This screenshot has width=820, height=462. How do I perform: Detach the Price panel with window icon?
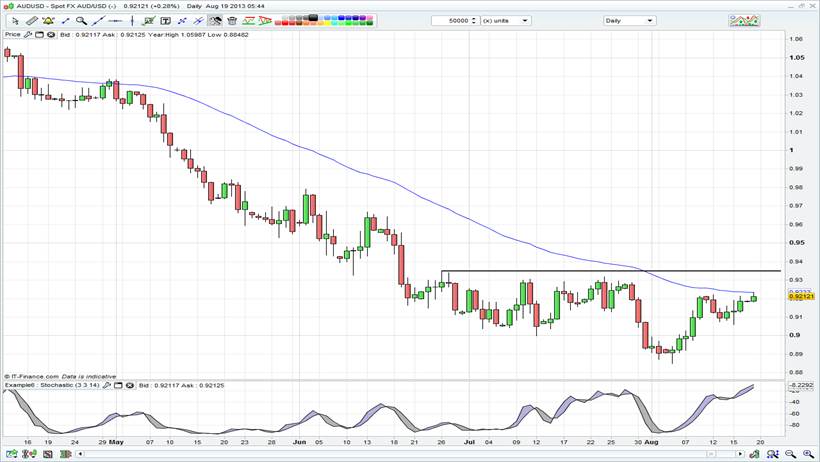click(40, 34)
